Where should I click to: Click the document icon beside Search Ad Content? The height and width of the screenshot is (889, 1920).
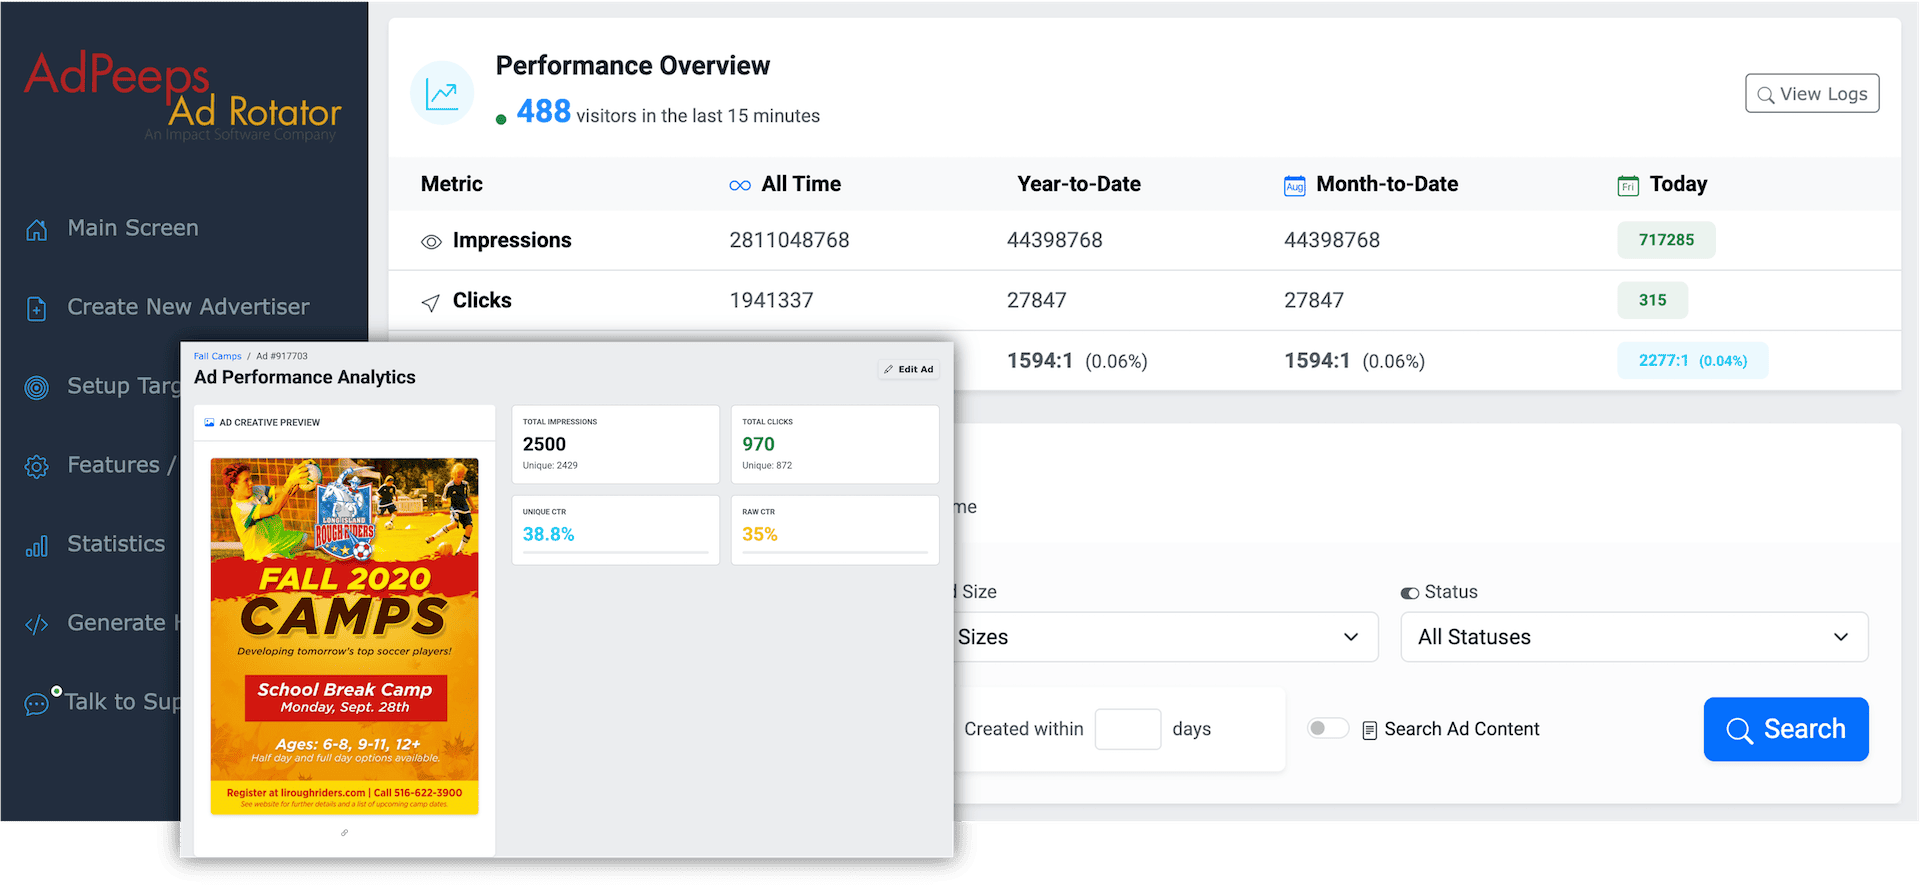(x=1370, y=730)
